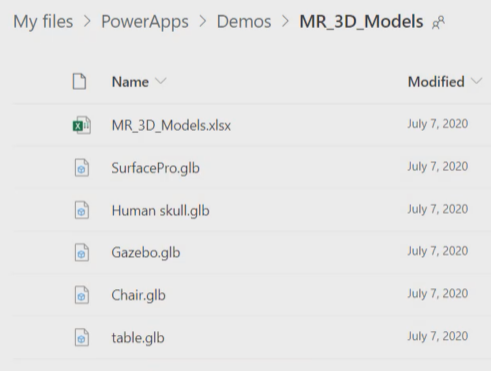Open the Gazebo.glb file
Screen dimensions: 491x371
(146, 252)
